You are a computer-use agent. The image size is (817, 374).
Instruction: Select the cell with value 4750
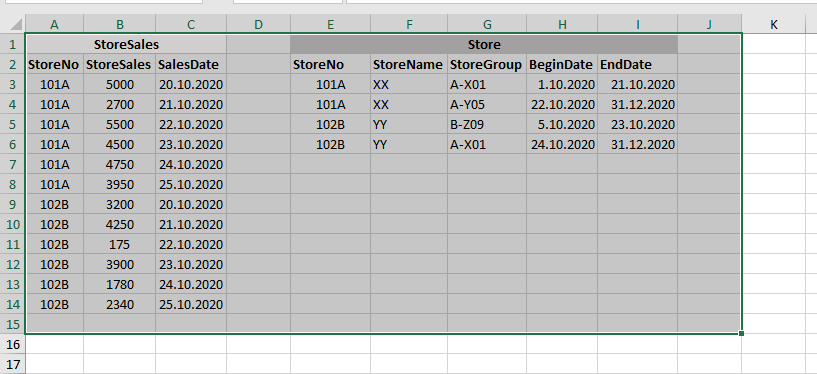(119, 164)
